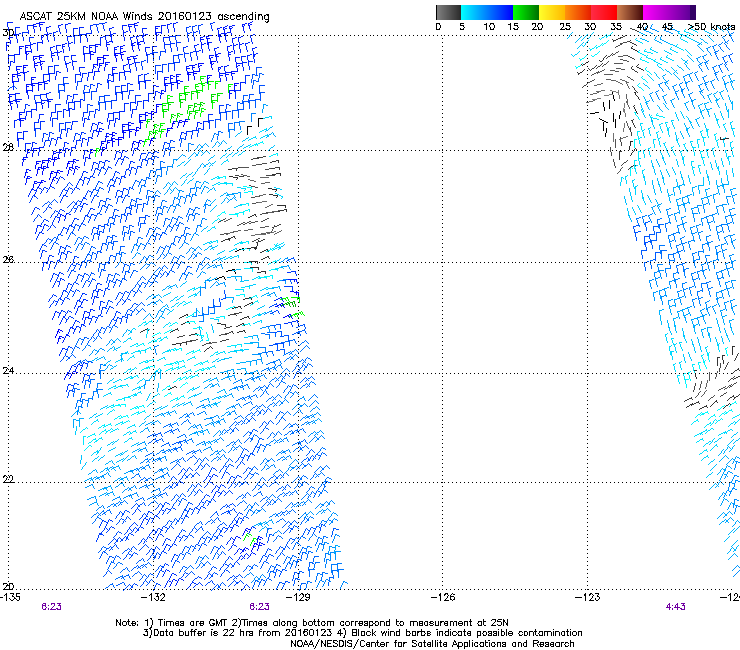740x650 pixels.
Task: Click the "0" value under the color bar
Action: (438, 27)
